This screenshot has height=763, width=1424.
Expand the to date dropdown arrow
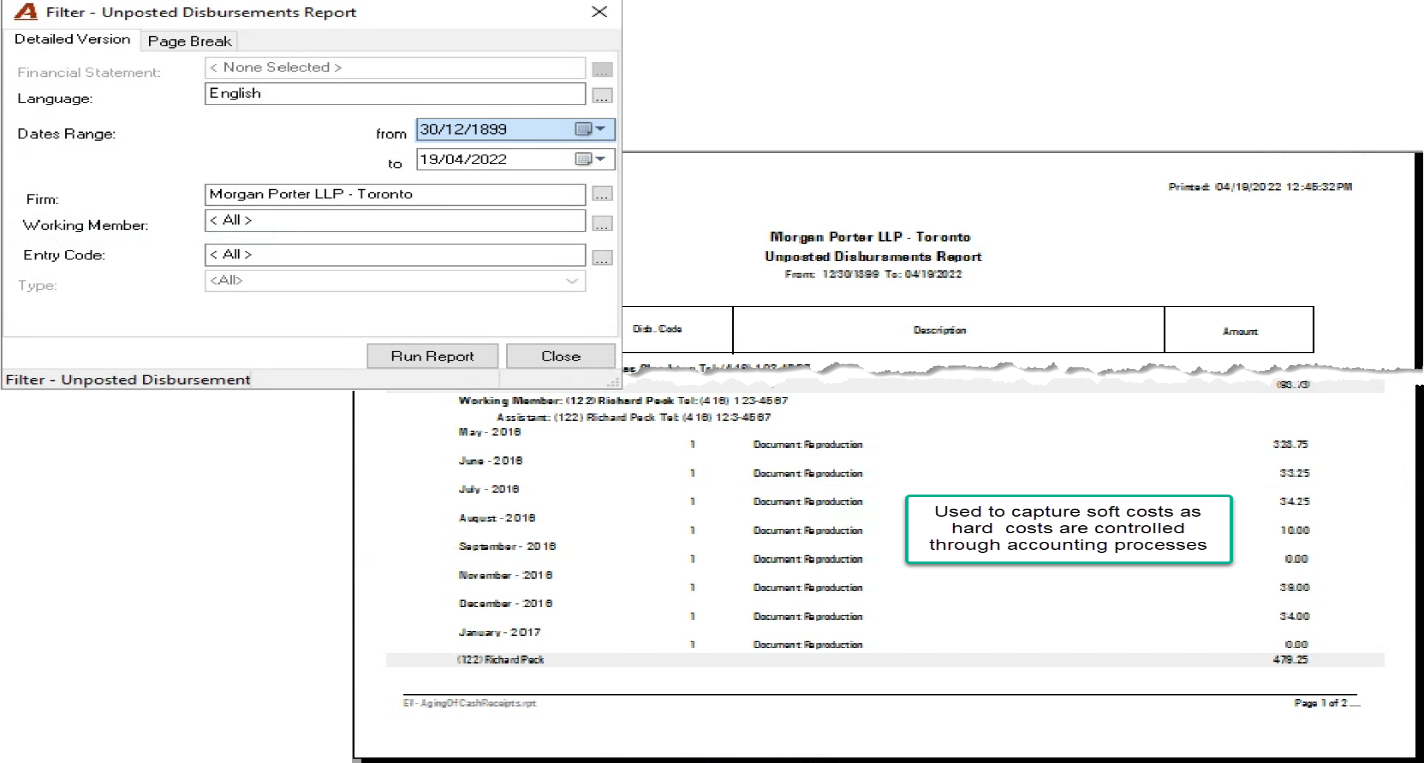pos(601,159)
